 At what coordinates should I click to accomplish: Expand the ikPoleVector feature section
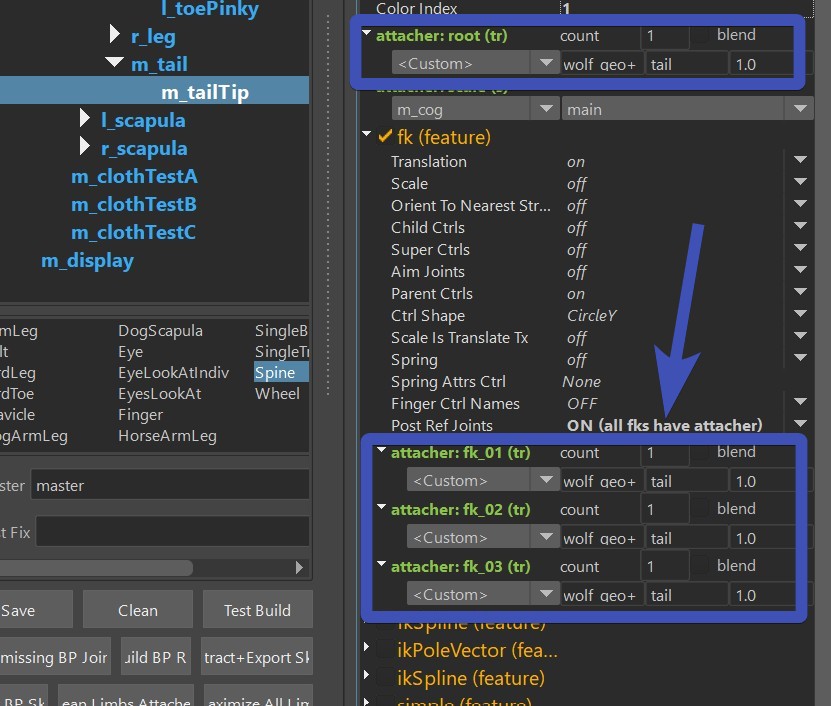(x=366, y=646)
